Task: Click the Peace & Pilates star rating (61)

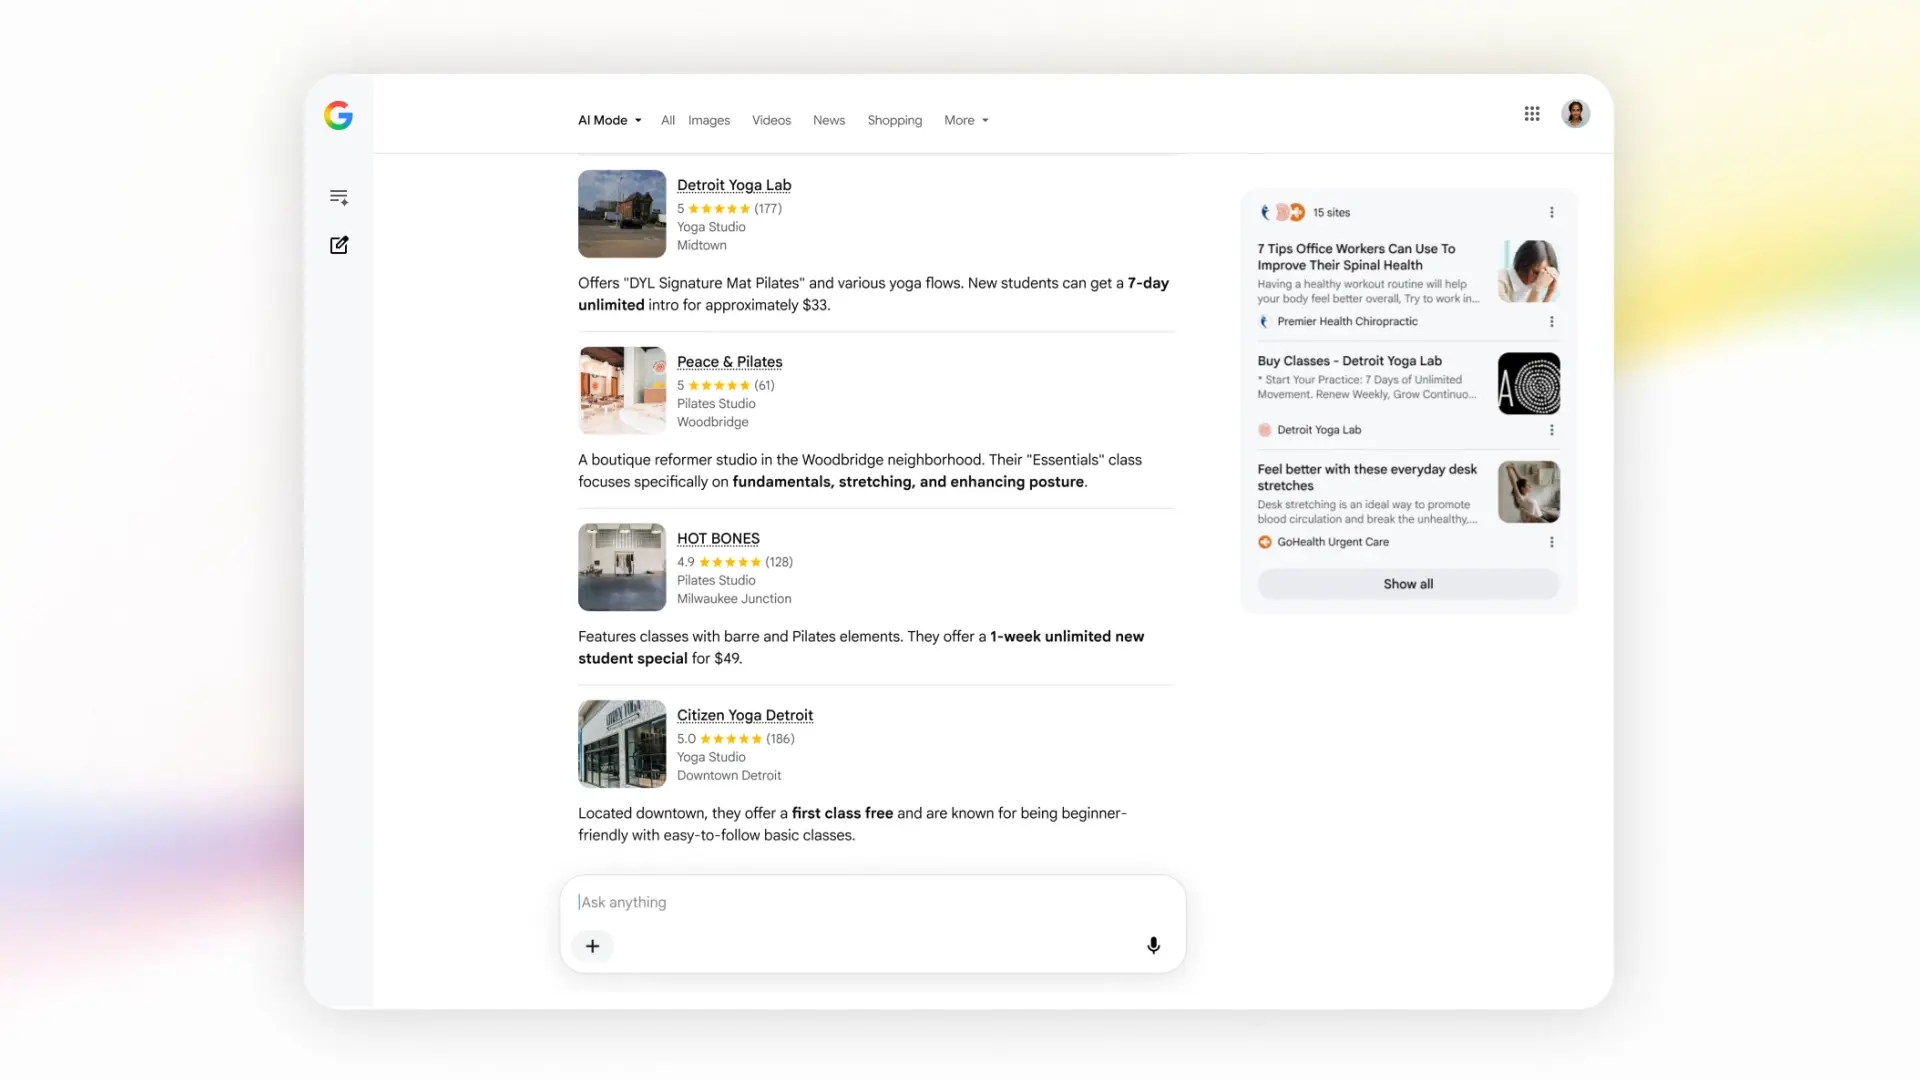Action: pos(726,385)
